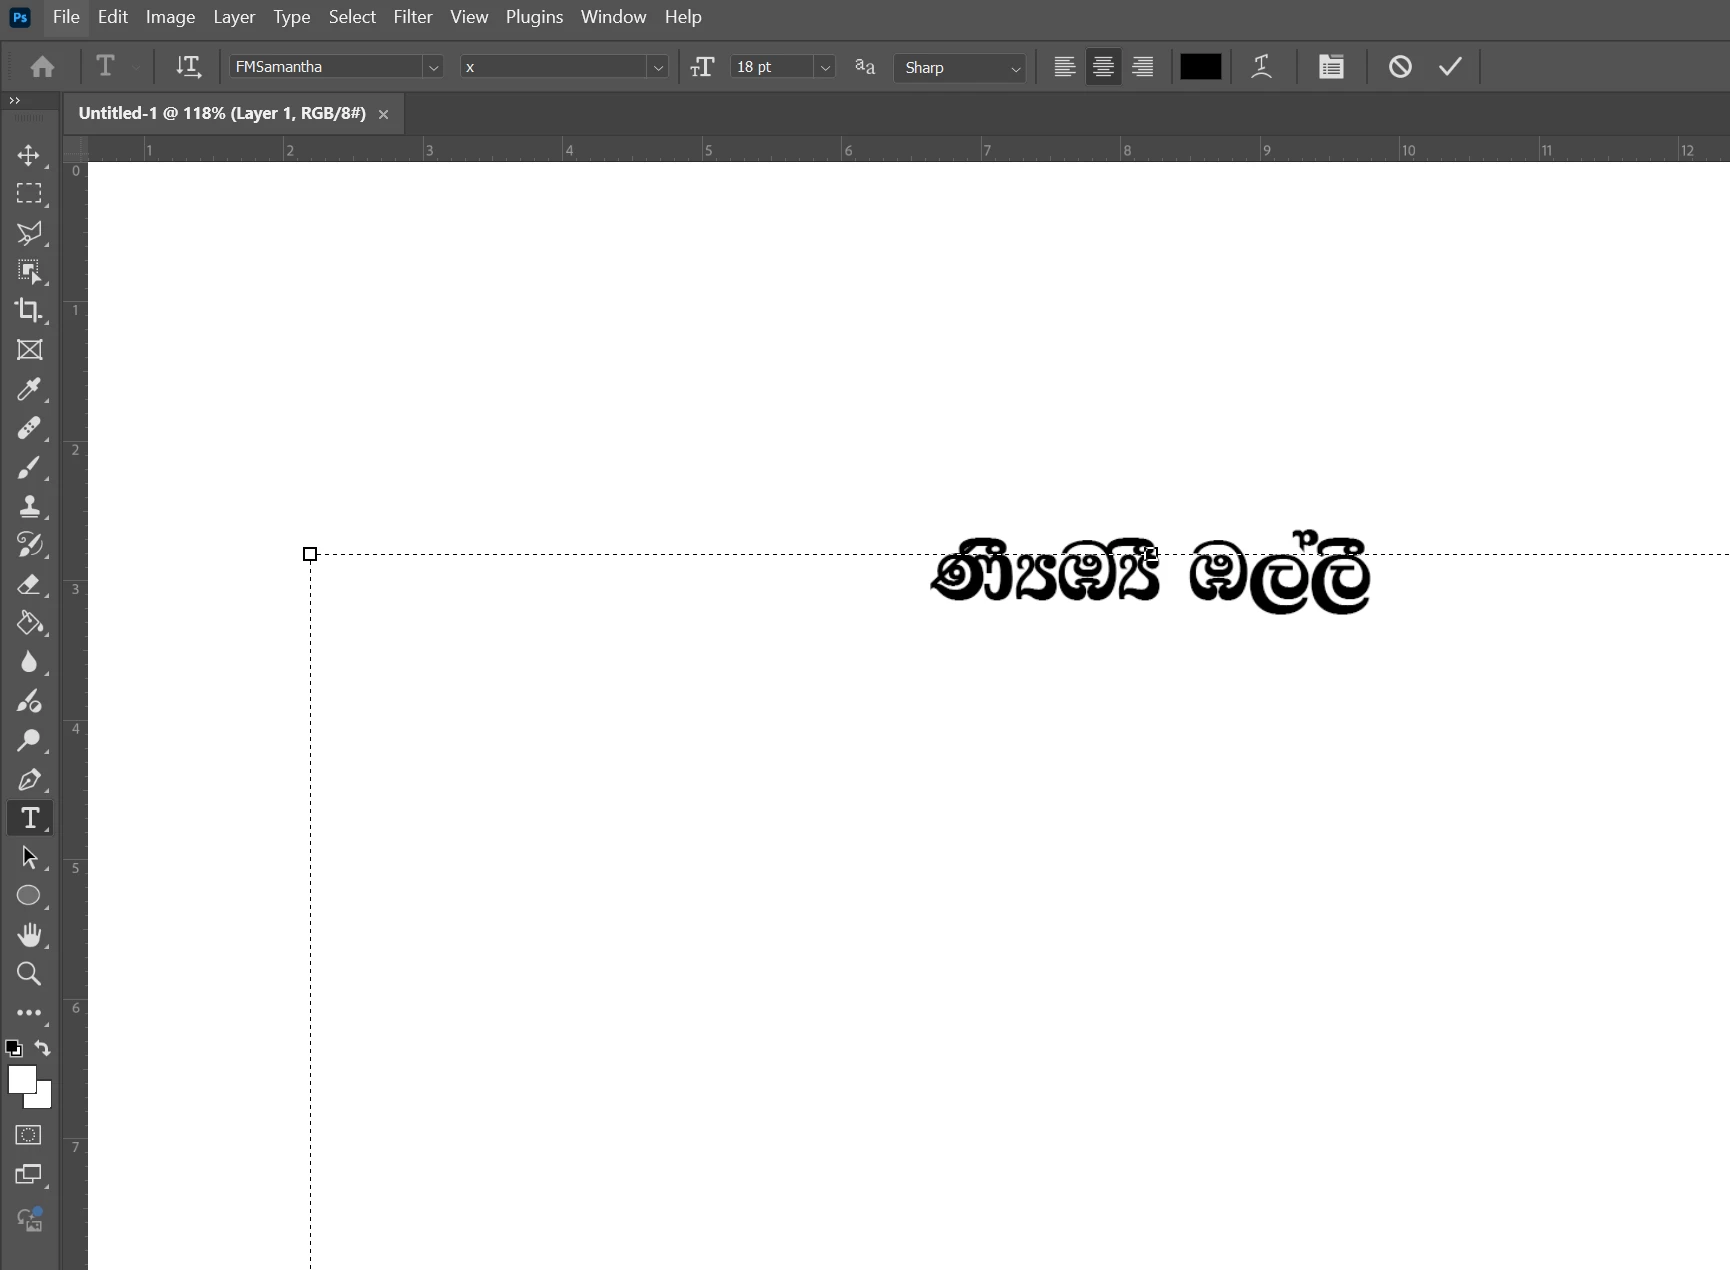
Task: Align text to the left
Action: (x=1065, y=67)
